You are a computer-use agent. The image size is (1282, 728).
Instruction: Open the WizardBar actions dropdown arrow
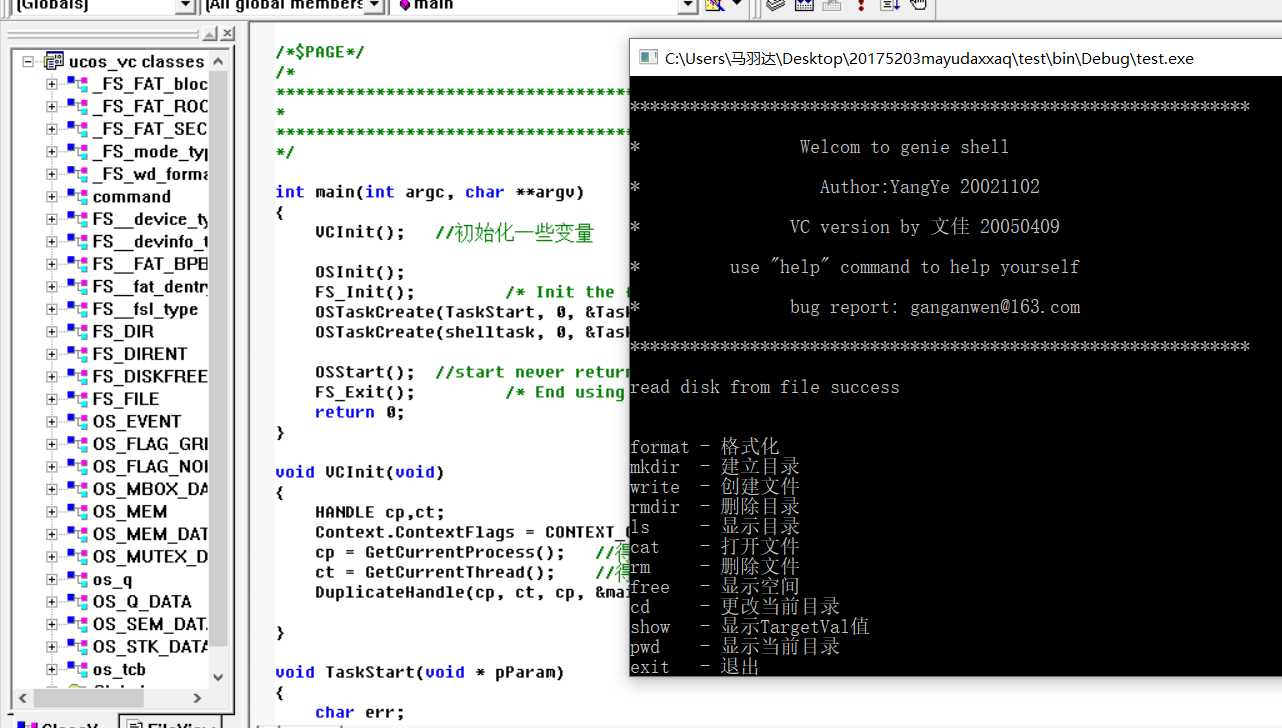coord(737,5)
